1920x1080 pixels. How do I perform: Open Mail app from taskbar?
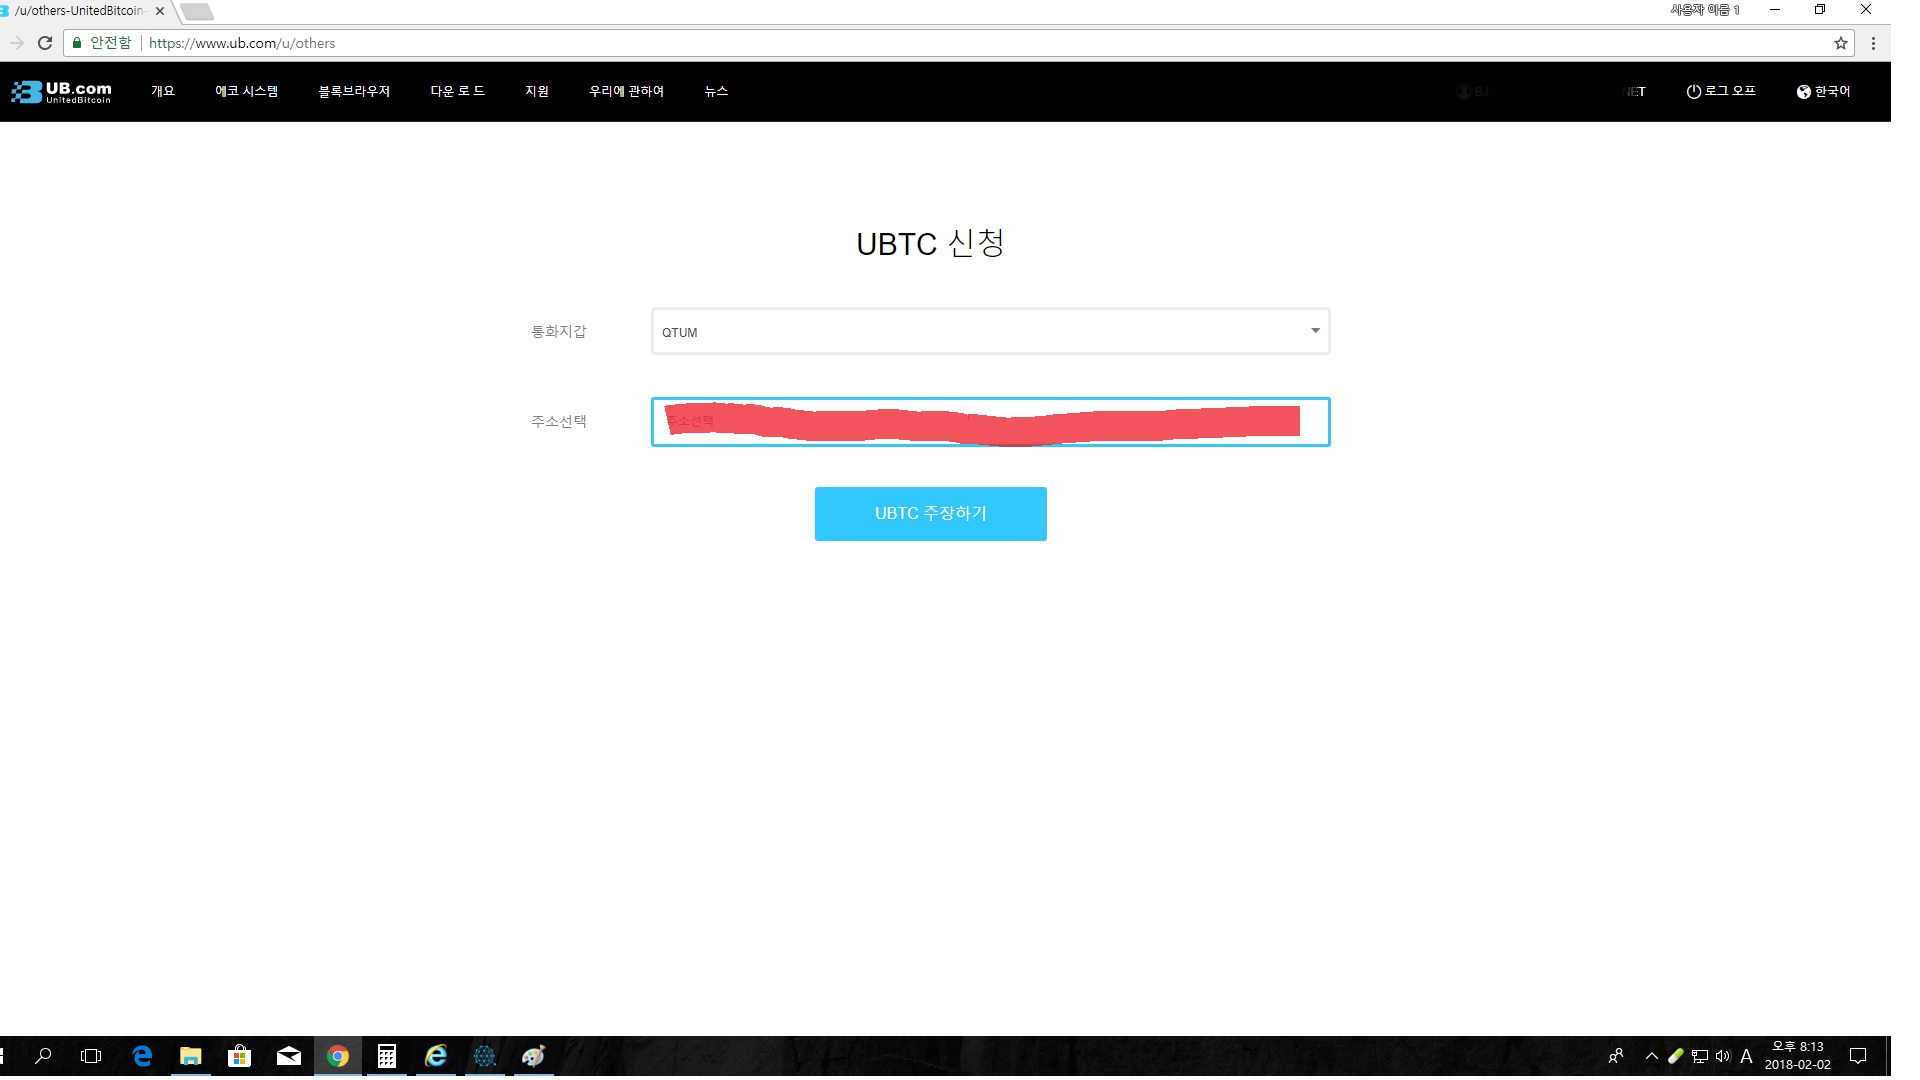288,1056
